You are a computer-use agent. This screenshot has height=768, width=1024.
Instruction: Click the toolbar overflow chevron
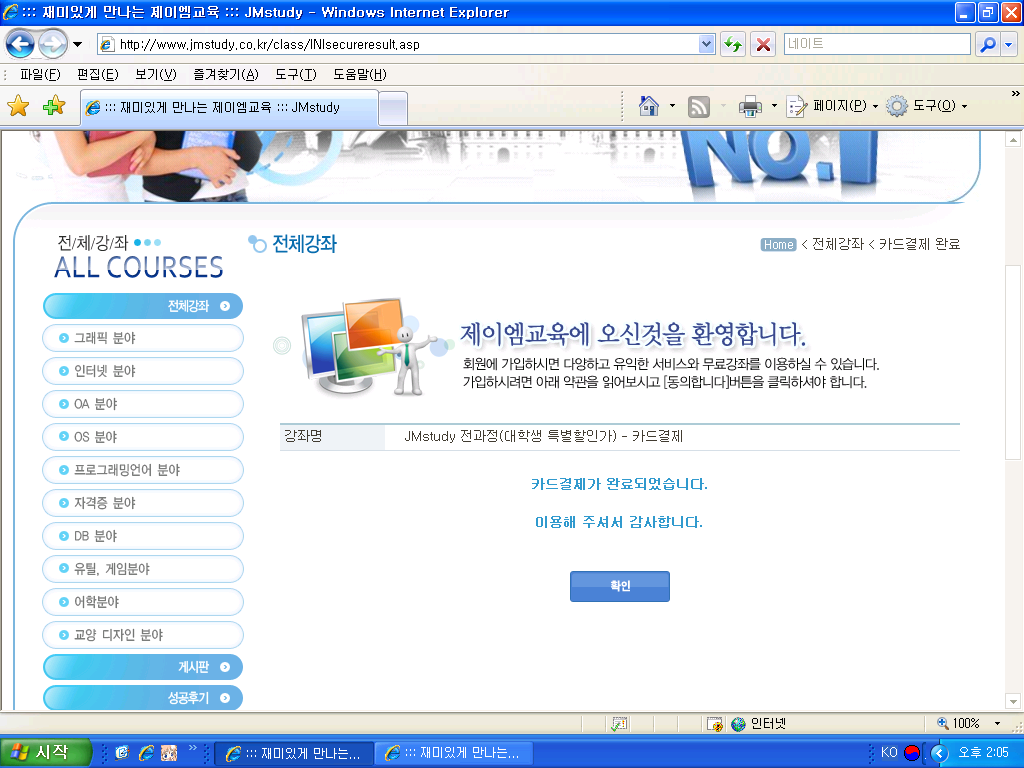[1015, 94]
